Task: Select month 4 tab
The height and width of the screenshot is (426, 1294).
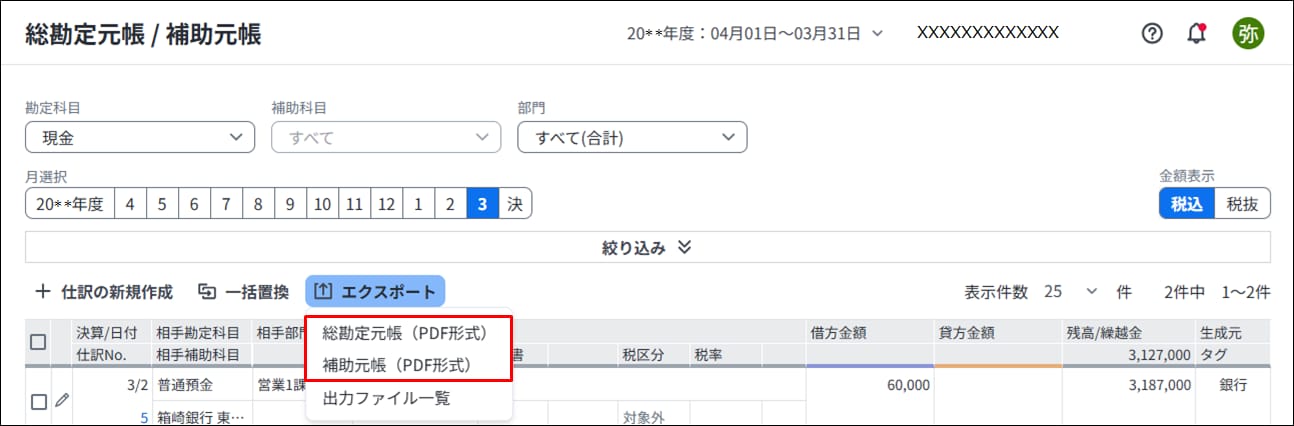Action: coord(130,204)
